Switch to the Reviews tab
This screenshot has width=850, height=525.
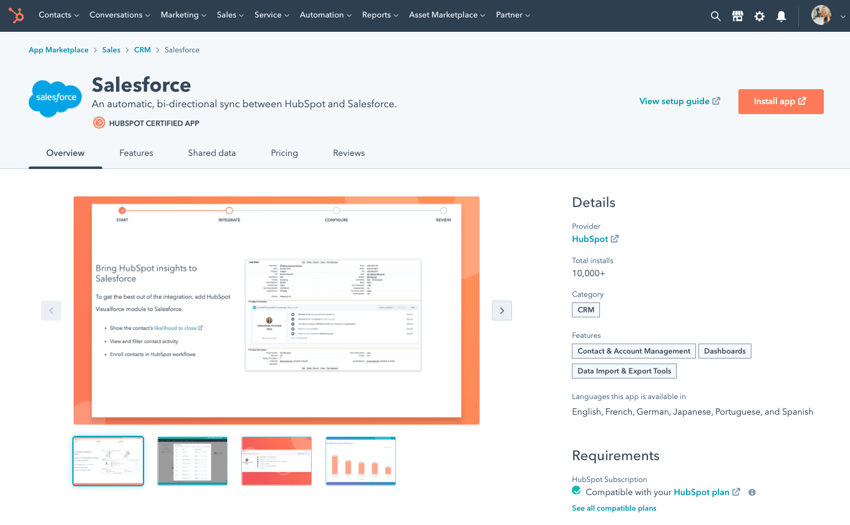(x=349, y=153)
